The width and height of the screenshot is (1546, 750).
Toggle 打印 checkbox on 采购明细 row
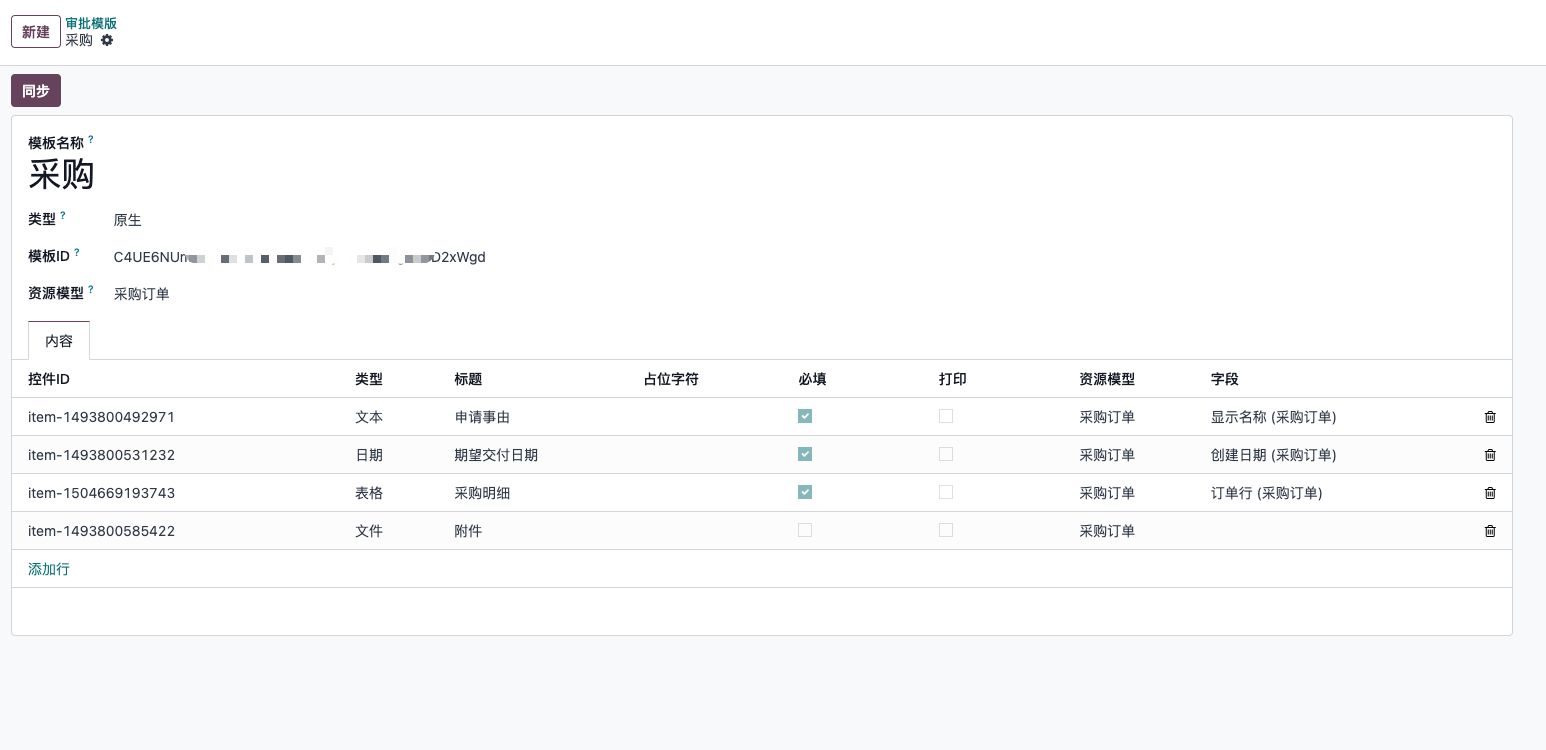tap(946, 492)
